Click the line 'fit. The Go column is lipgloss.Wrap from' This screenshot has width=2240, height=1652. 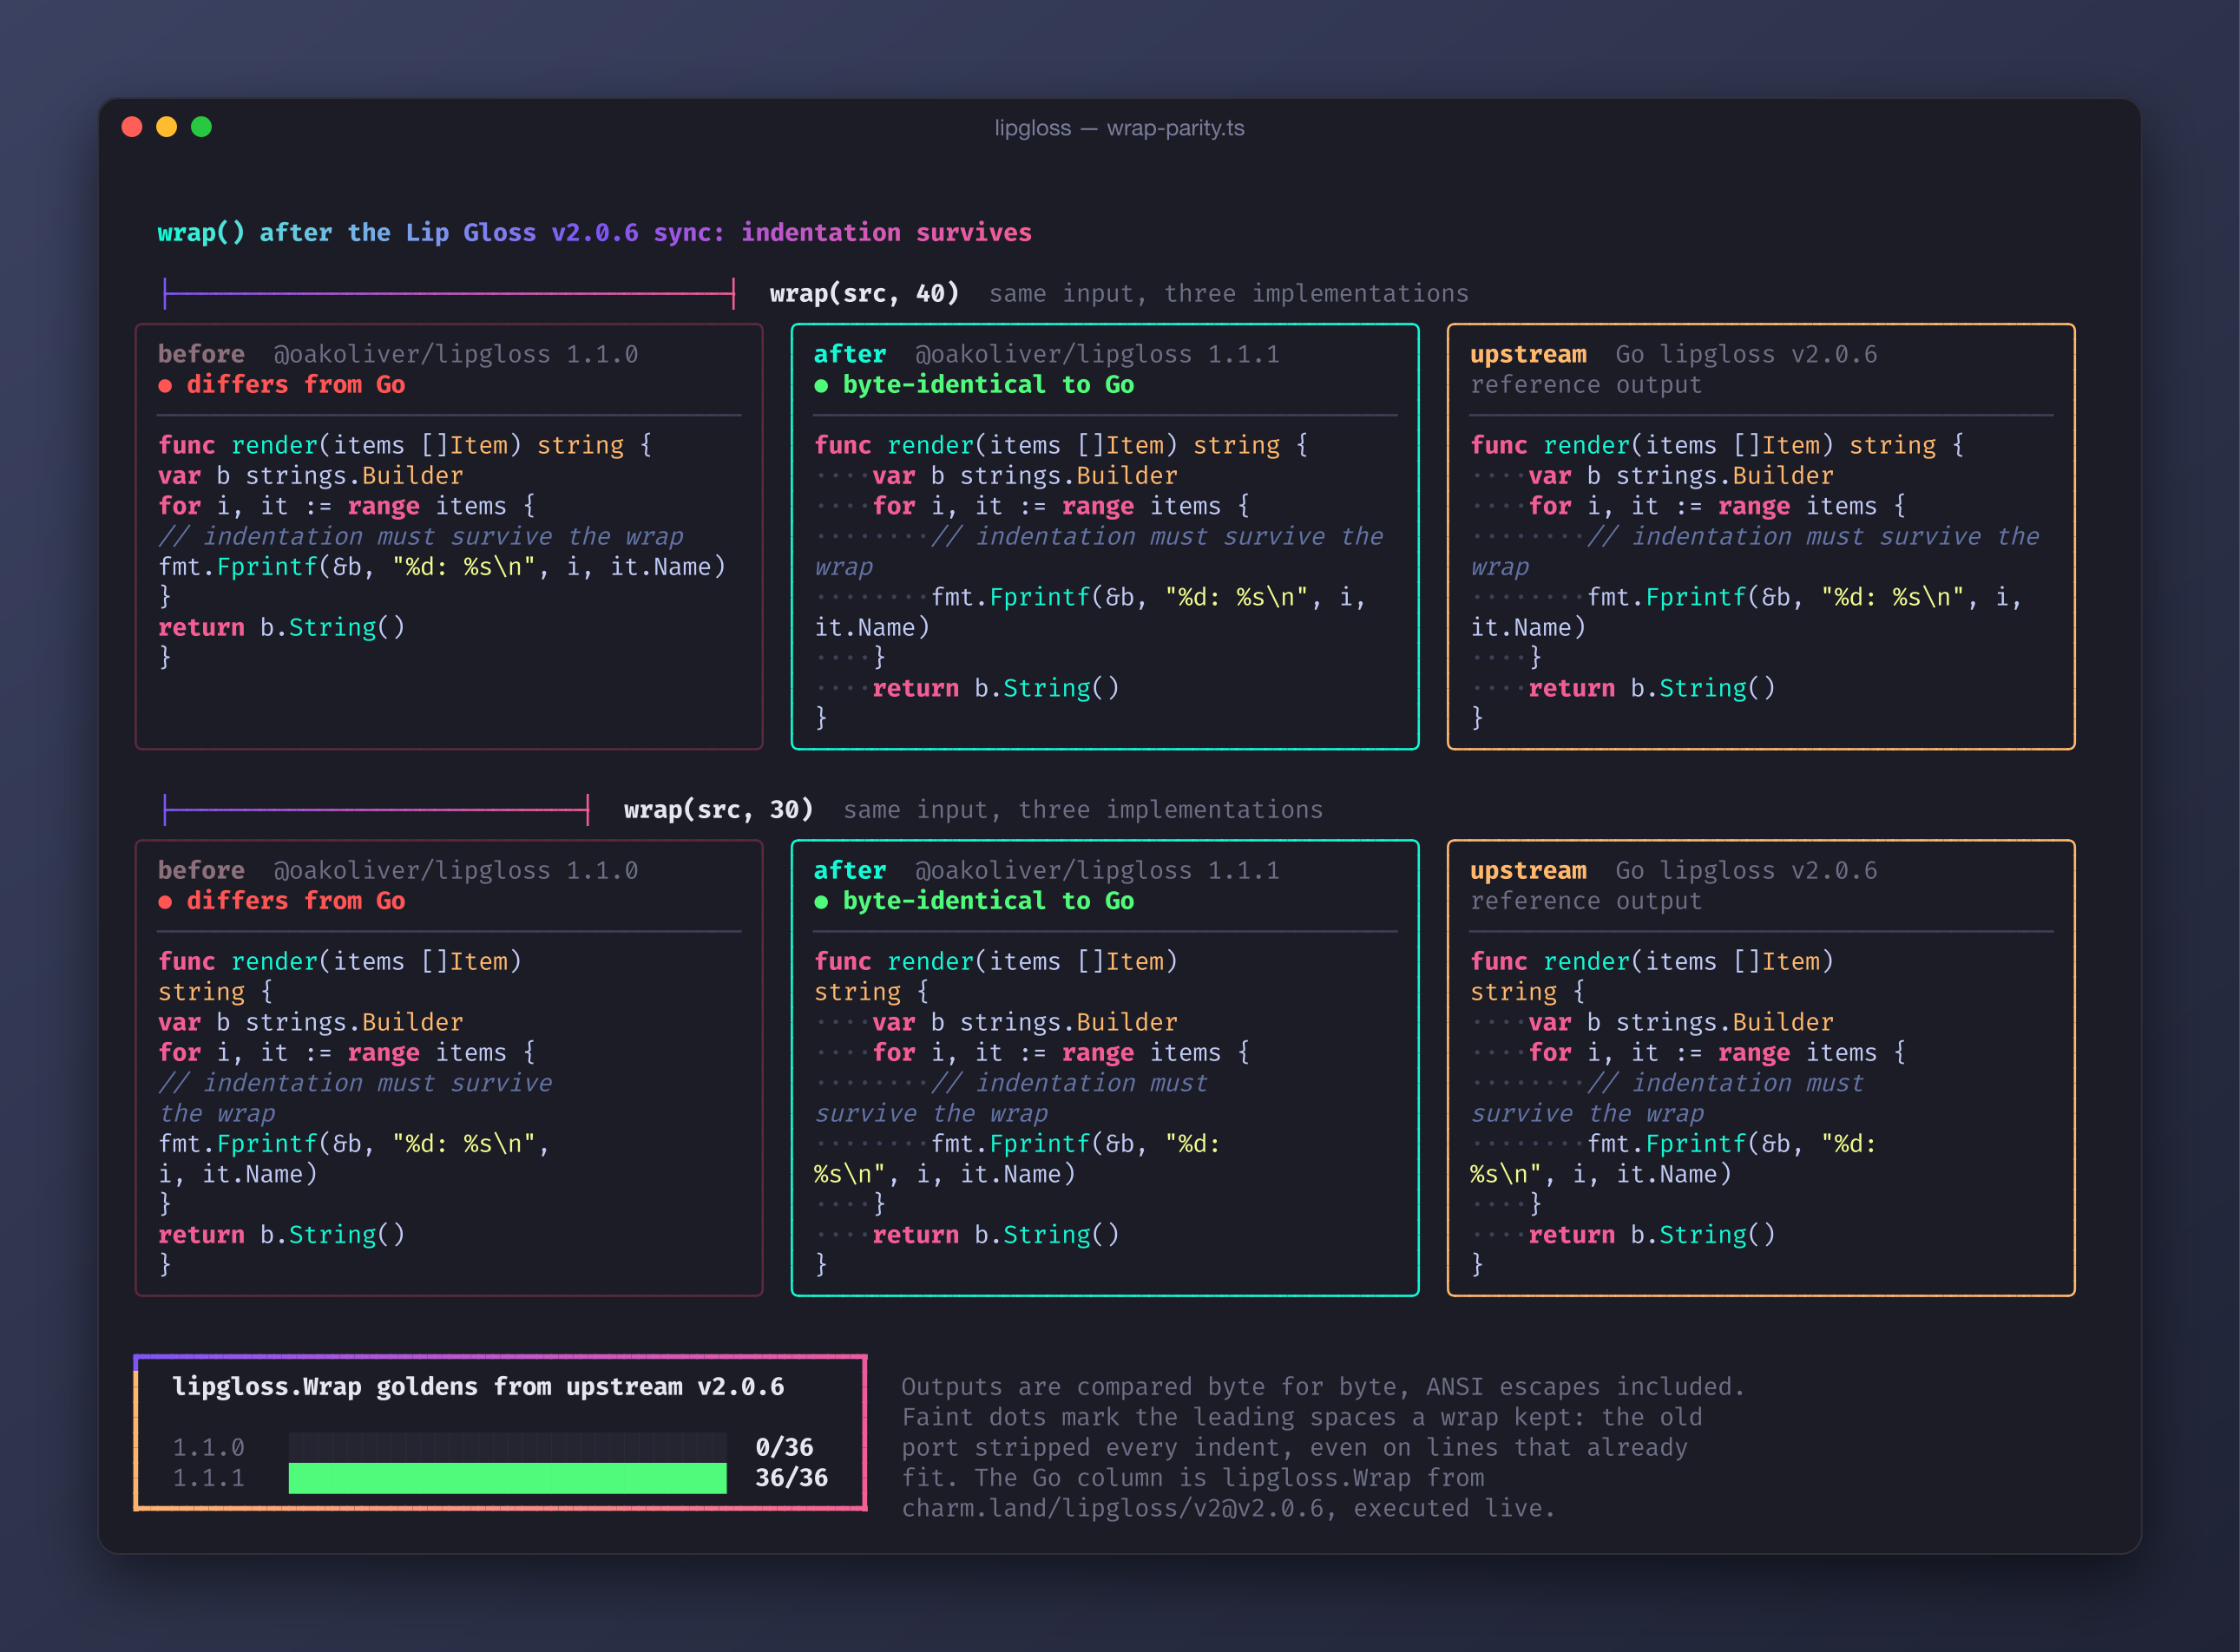click(1192, 1478)
